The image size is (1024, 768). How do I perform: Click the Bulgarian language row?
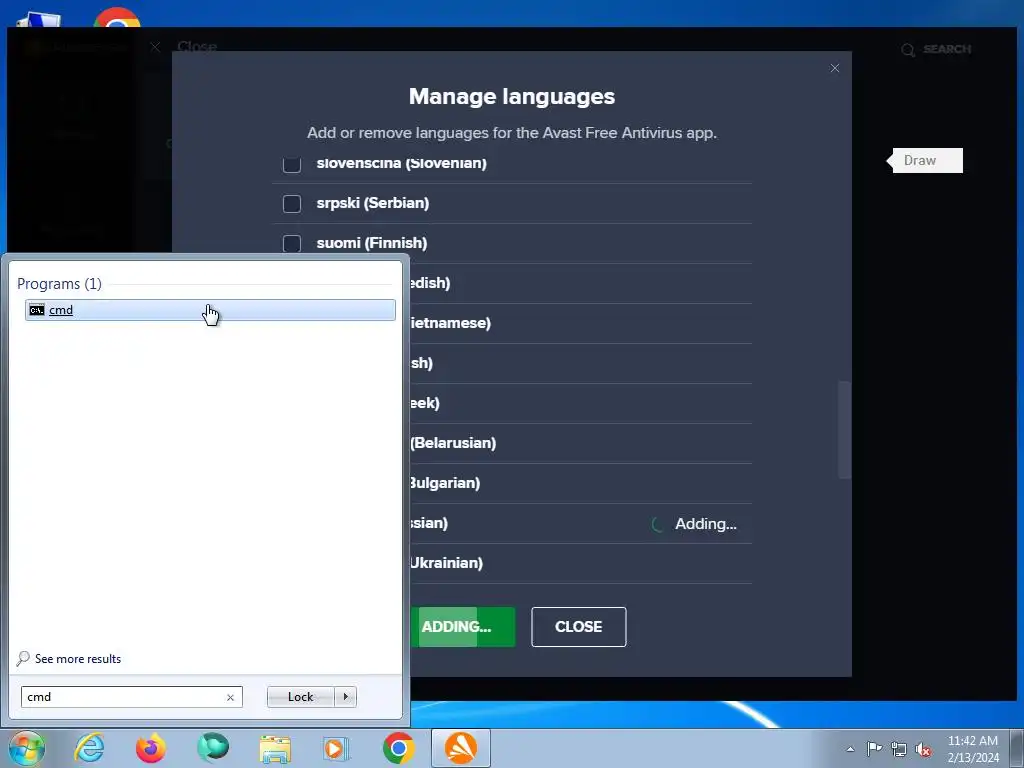[581, 483]
